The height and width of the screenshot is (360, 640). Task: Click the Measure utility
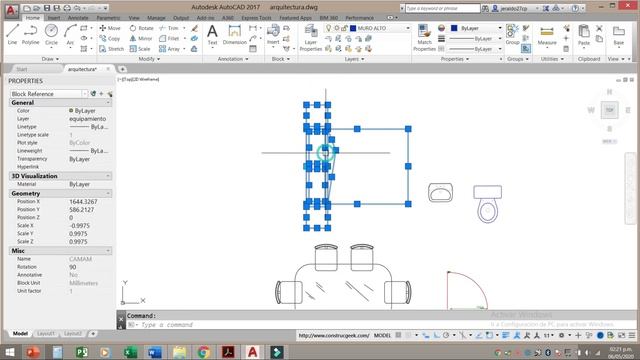pos(547,35)
